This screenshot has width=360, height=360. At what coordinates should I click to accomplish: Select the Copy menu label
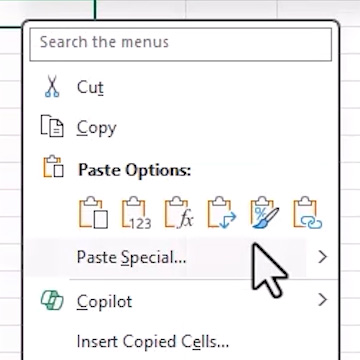(96, 128)
